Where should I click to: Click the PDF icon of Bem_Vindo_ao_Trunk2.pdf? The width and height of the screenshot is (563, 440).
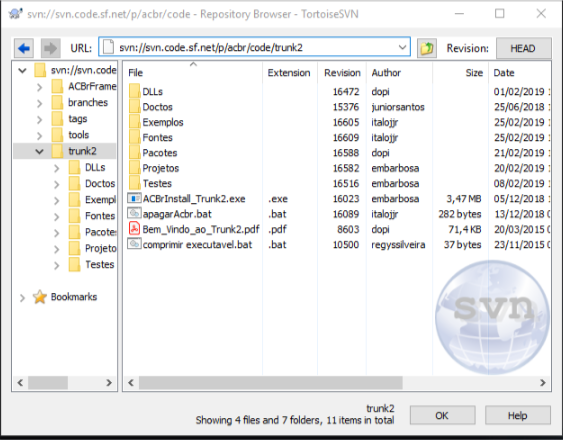click(x=134, y=228)
